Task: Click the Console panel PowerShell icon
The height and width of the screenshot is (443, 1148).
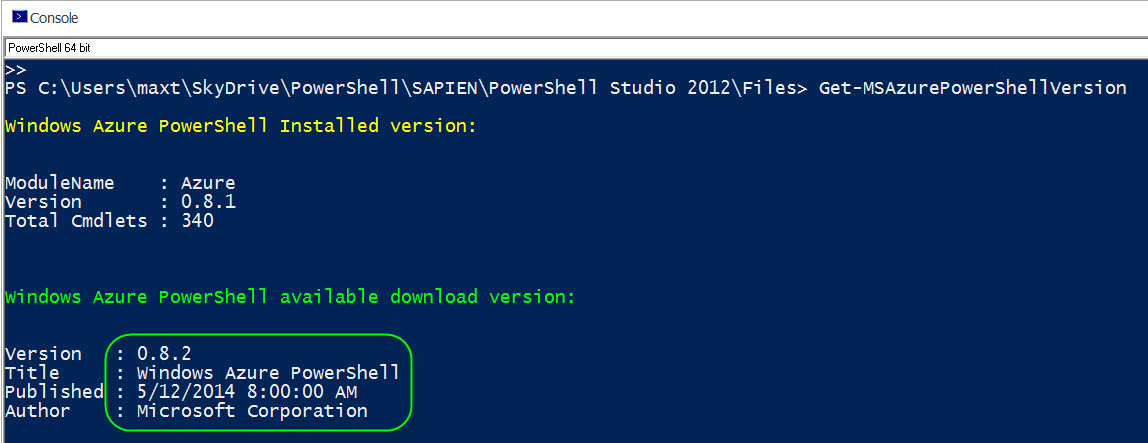Action: (x=19, y=17)
